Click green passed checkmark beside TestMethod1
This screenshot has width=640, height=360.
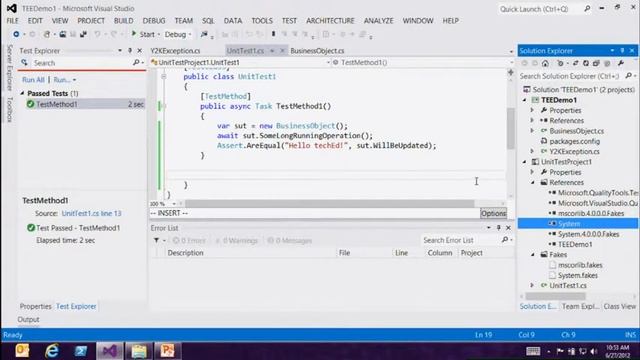(30, 104)
